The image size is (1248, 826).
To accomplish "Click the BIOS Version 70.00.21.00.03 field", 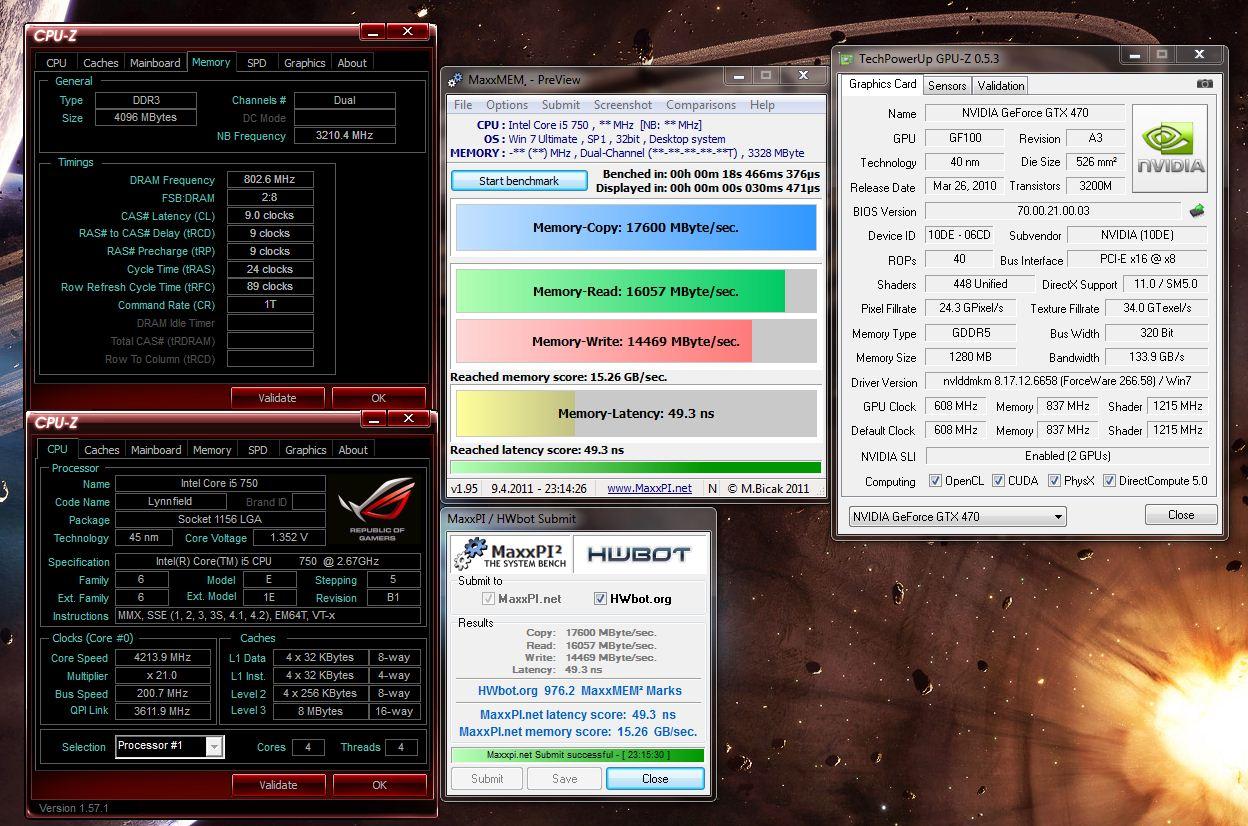I will (1053, 211).
